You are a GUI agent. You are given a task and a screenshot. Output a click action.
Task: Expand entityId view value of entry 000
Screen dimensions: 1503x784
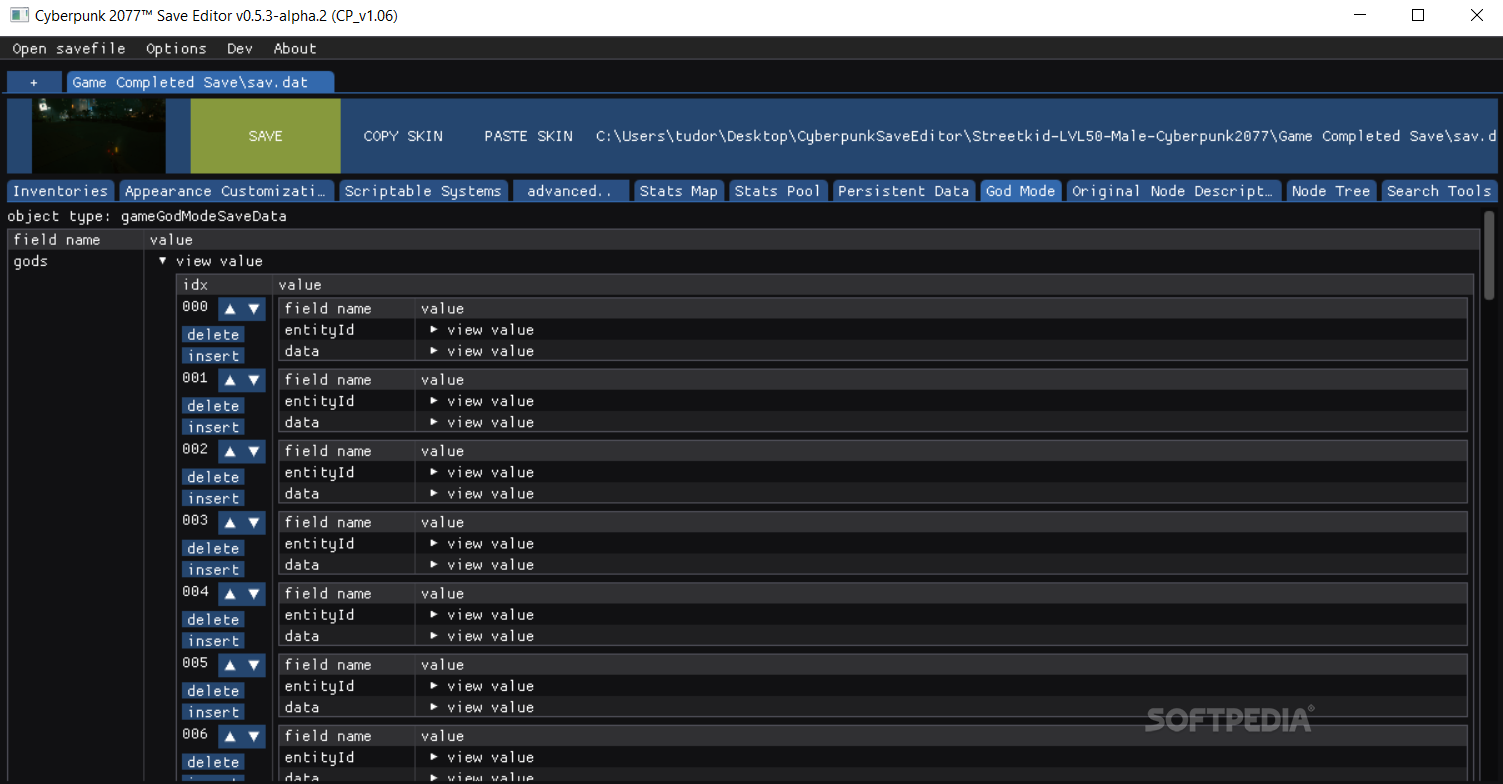(434, 330)
